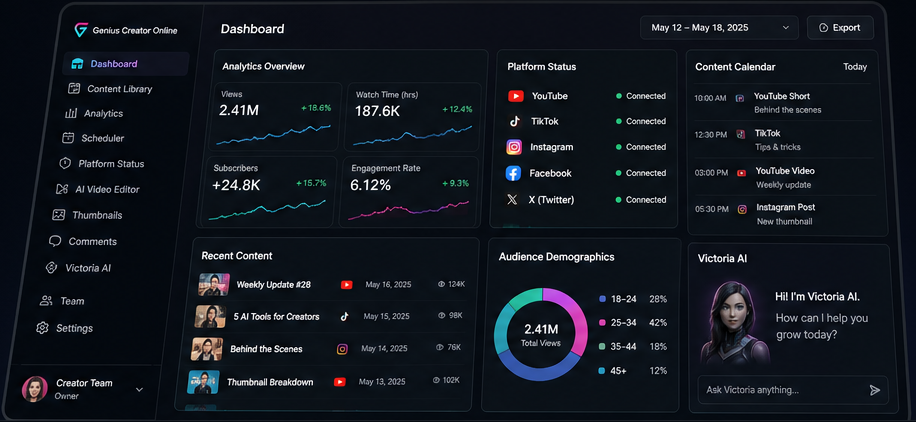Image resolution: width=916 pixels, height=422 pixels.
Task: Click the Instagram logo in Platform Status
Action: point(514,147)
